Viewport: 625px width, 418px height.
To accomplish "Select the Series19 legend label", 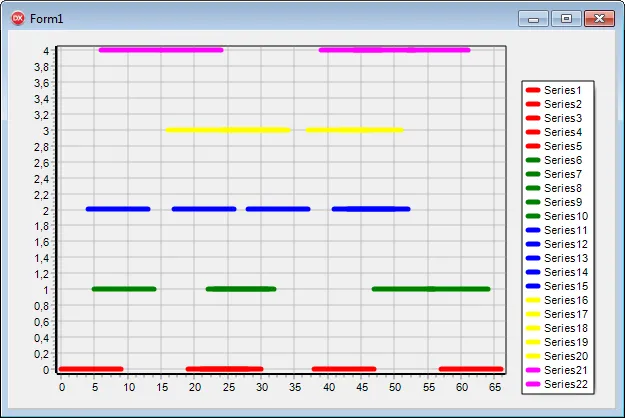I will [566, 342].
